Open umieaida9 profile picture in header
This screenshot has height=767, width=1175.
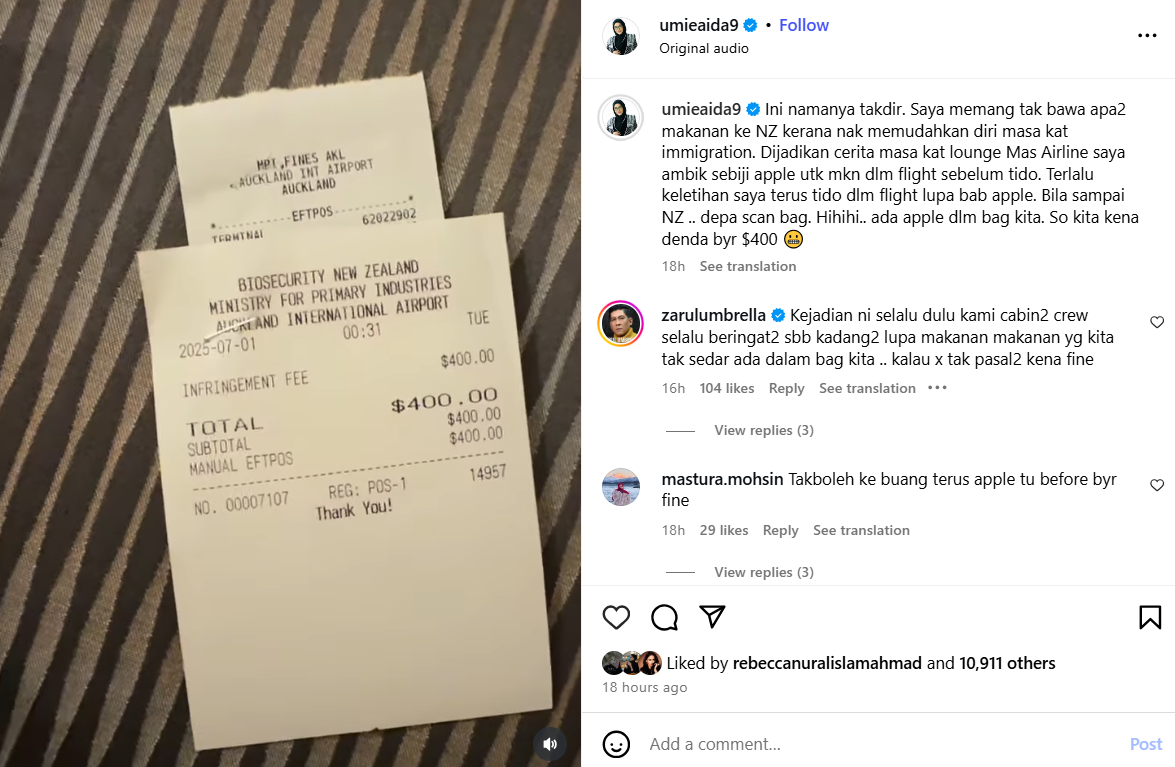(x=621, y=35)
